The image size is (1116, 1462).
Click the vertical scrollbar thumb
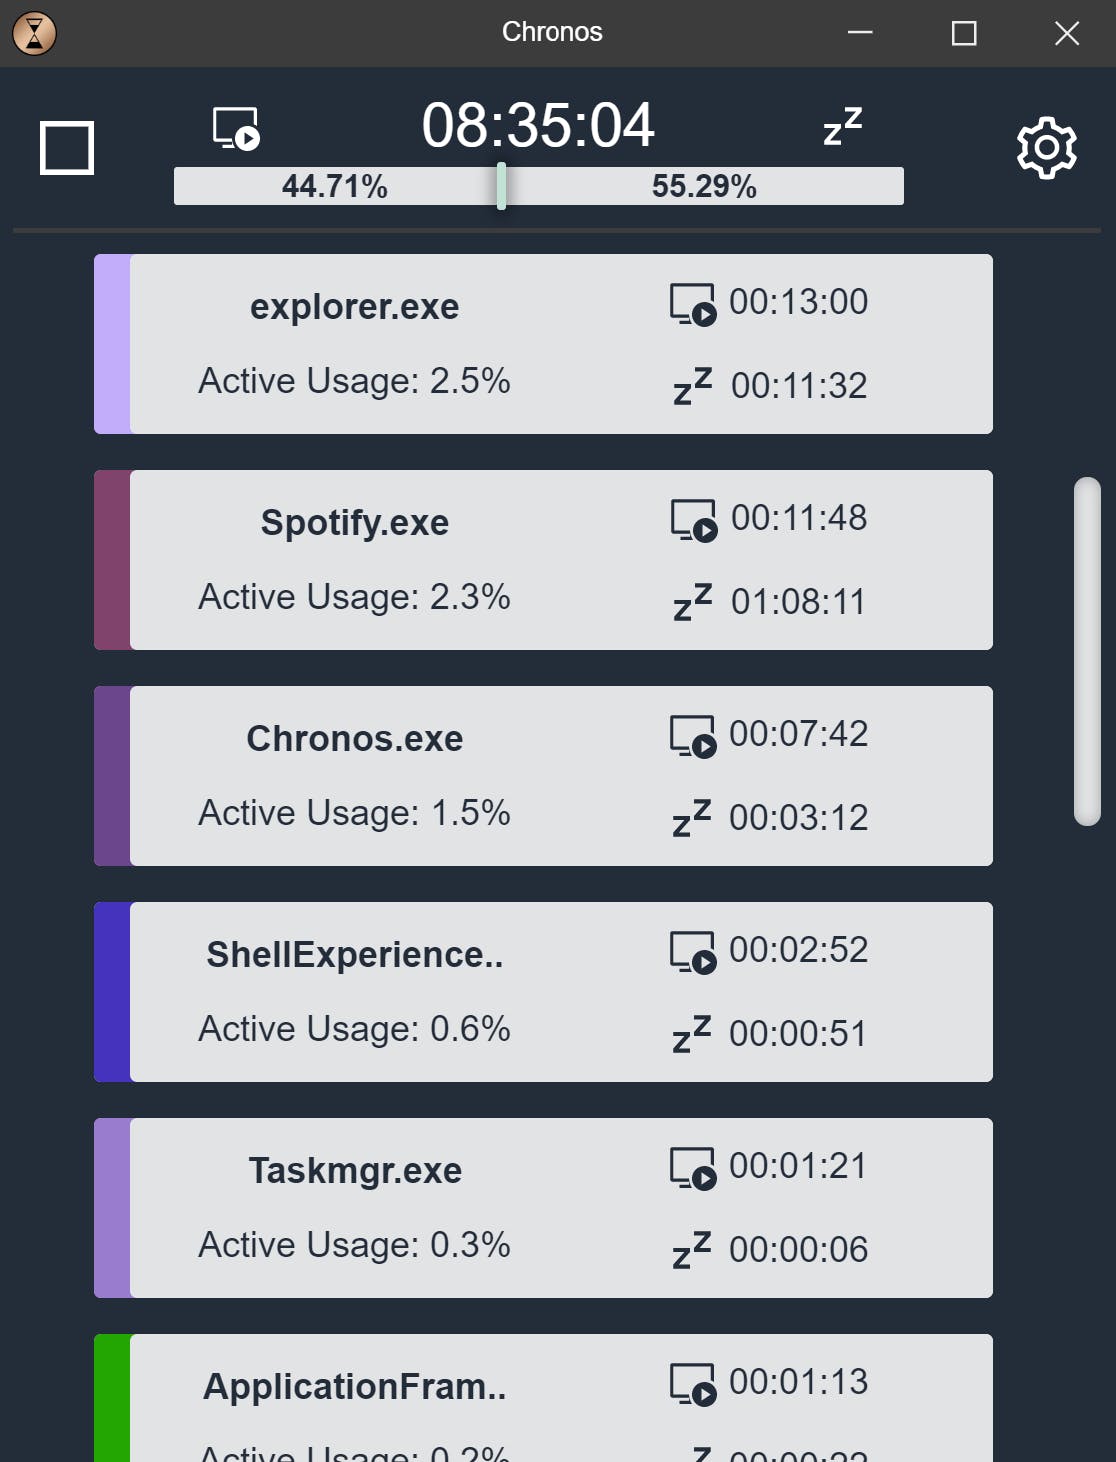point(1087,652)
